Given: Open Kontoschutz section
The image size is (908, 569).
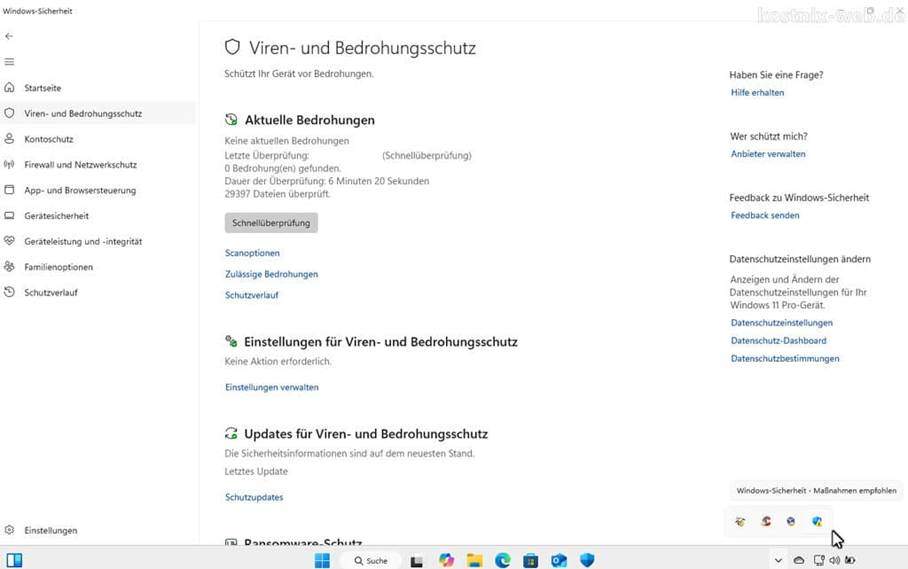Looking at the screenshot, I should pos(49,139).
